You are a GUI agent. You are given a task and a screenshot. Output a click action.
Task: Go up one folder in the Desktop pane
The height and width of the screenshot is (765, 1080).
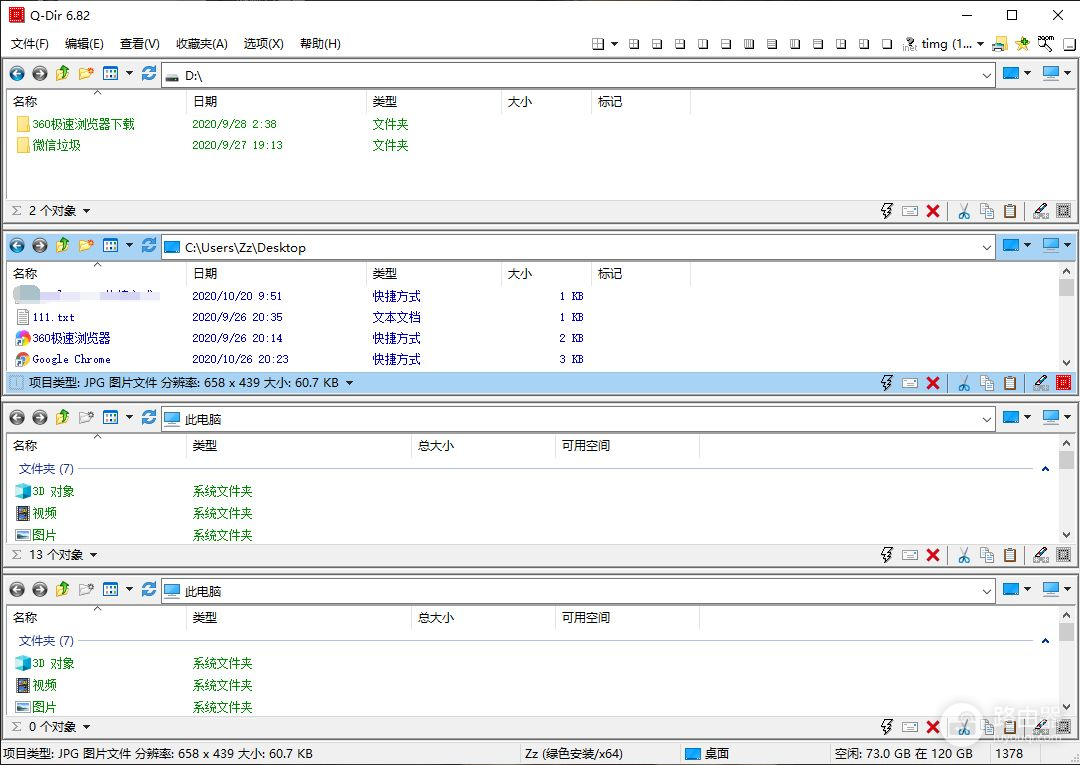click(x=63, y=246)
